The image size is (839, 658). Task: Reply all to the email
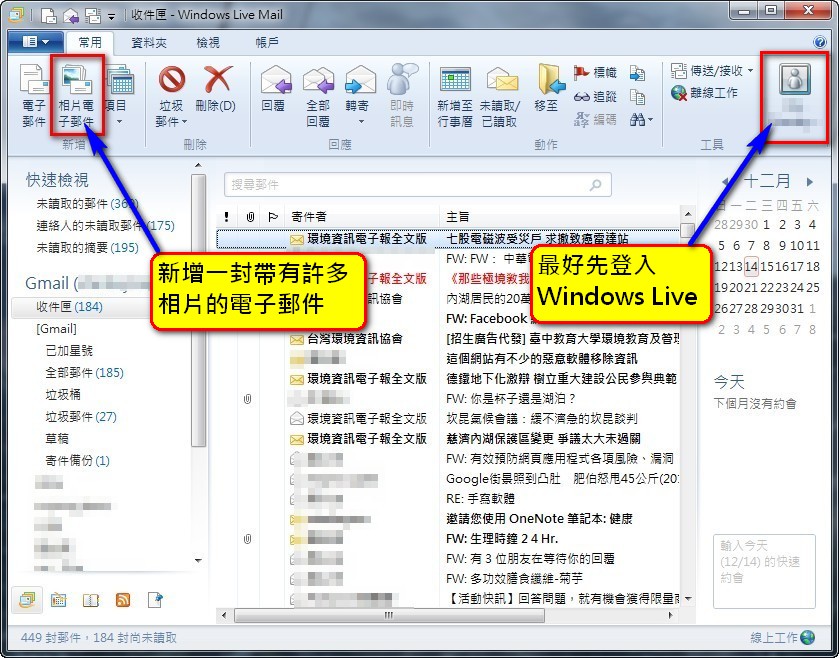(318, 96)
